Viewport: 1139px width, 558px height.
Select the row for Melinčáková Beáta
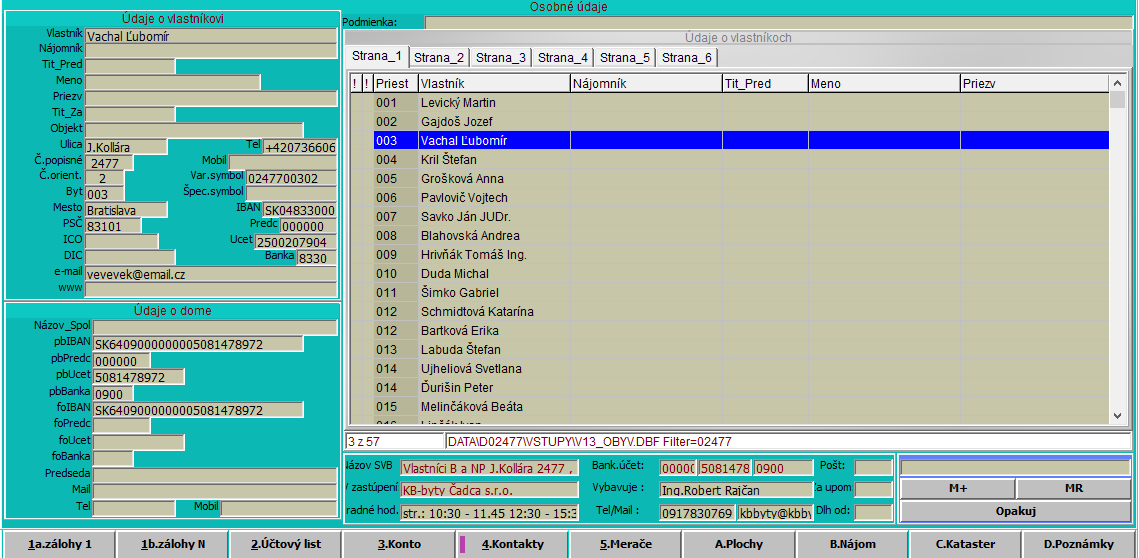pos(729,407)
